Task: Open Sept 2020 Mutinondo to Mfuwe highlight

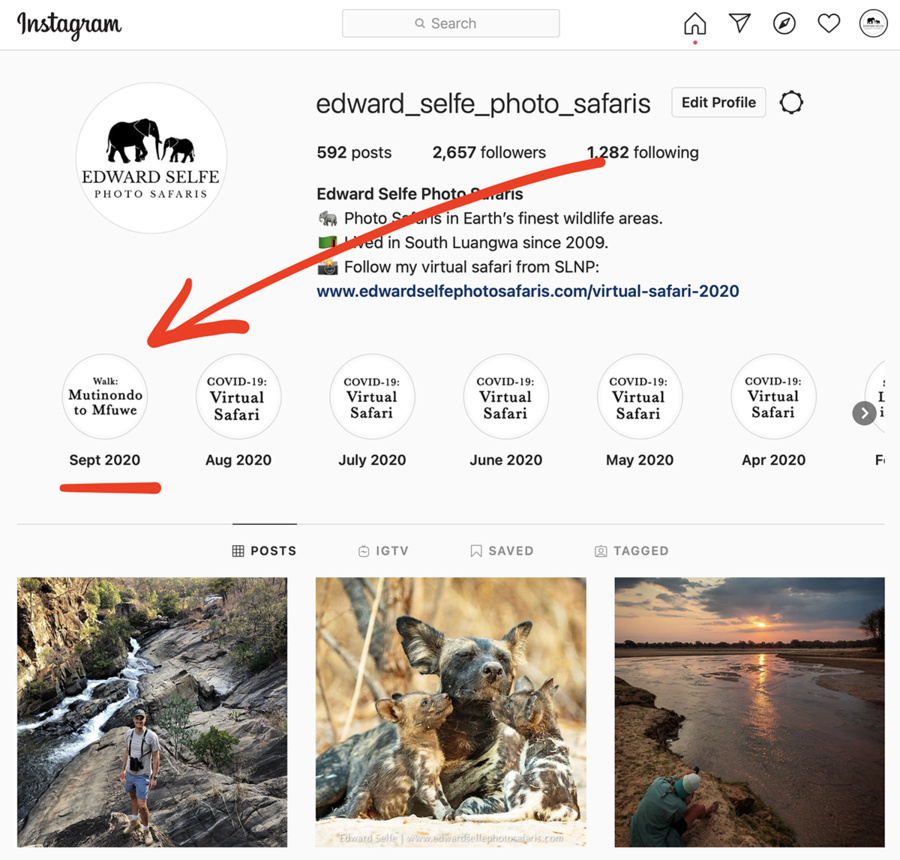Action: point(105,397)
